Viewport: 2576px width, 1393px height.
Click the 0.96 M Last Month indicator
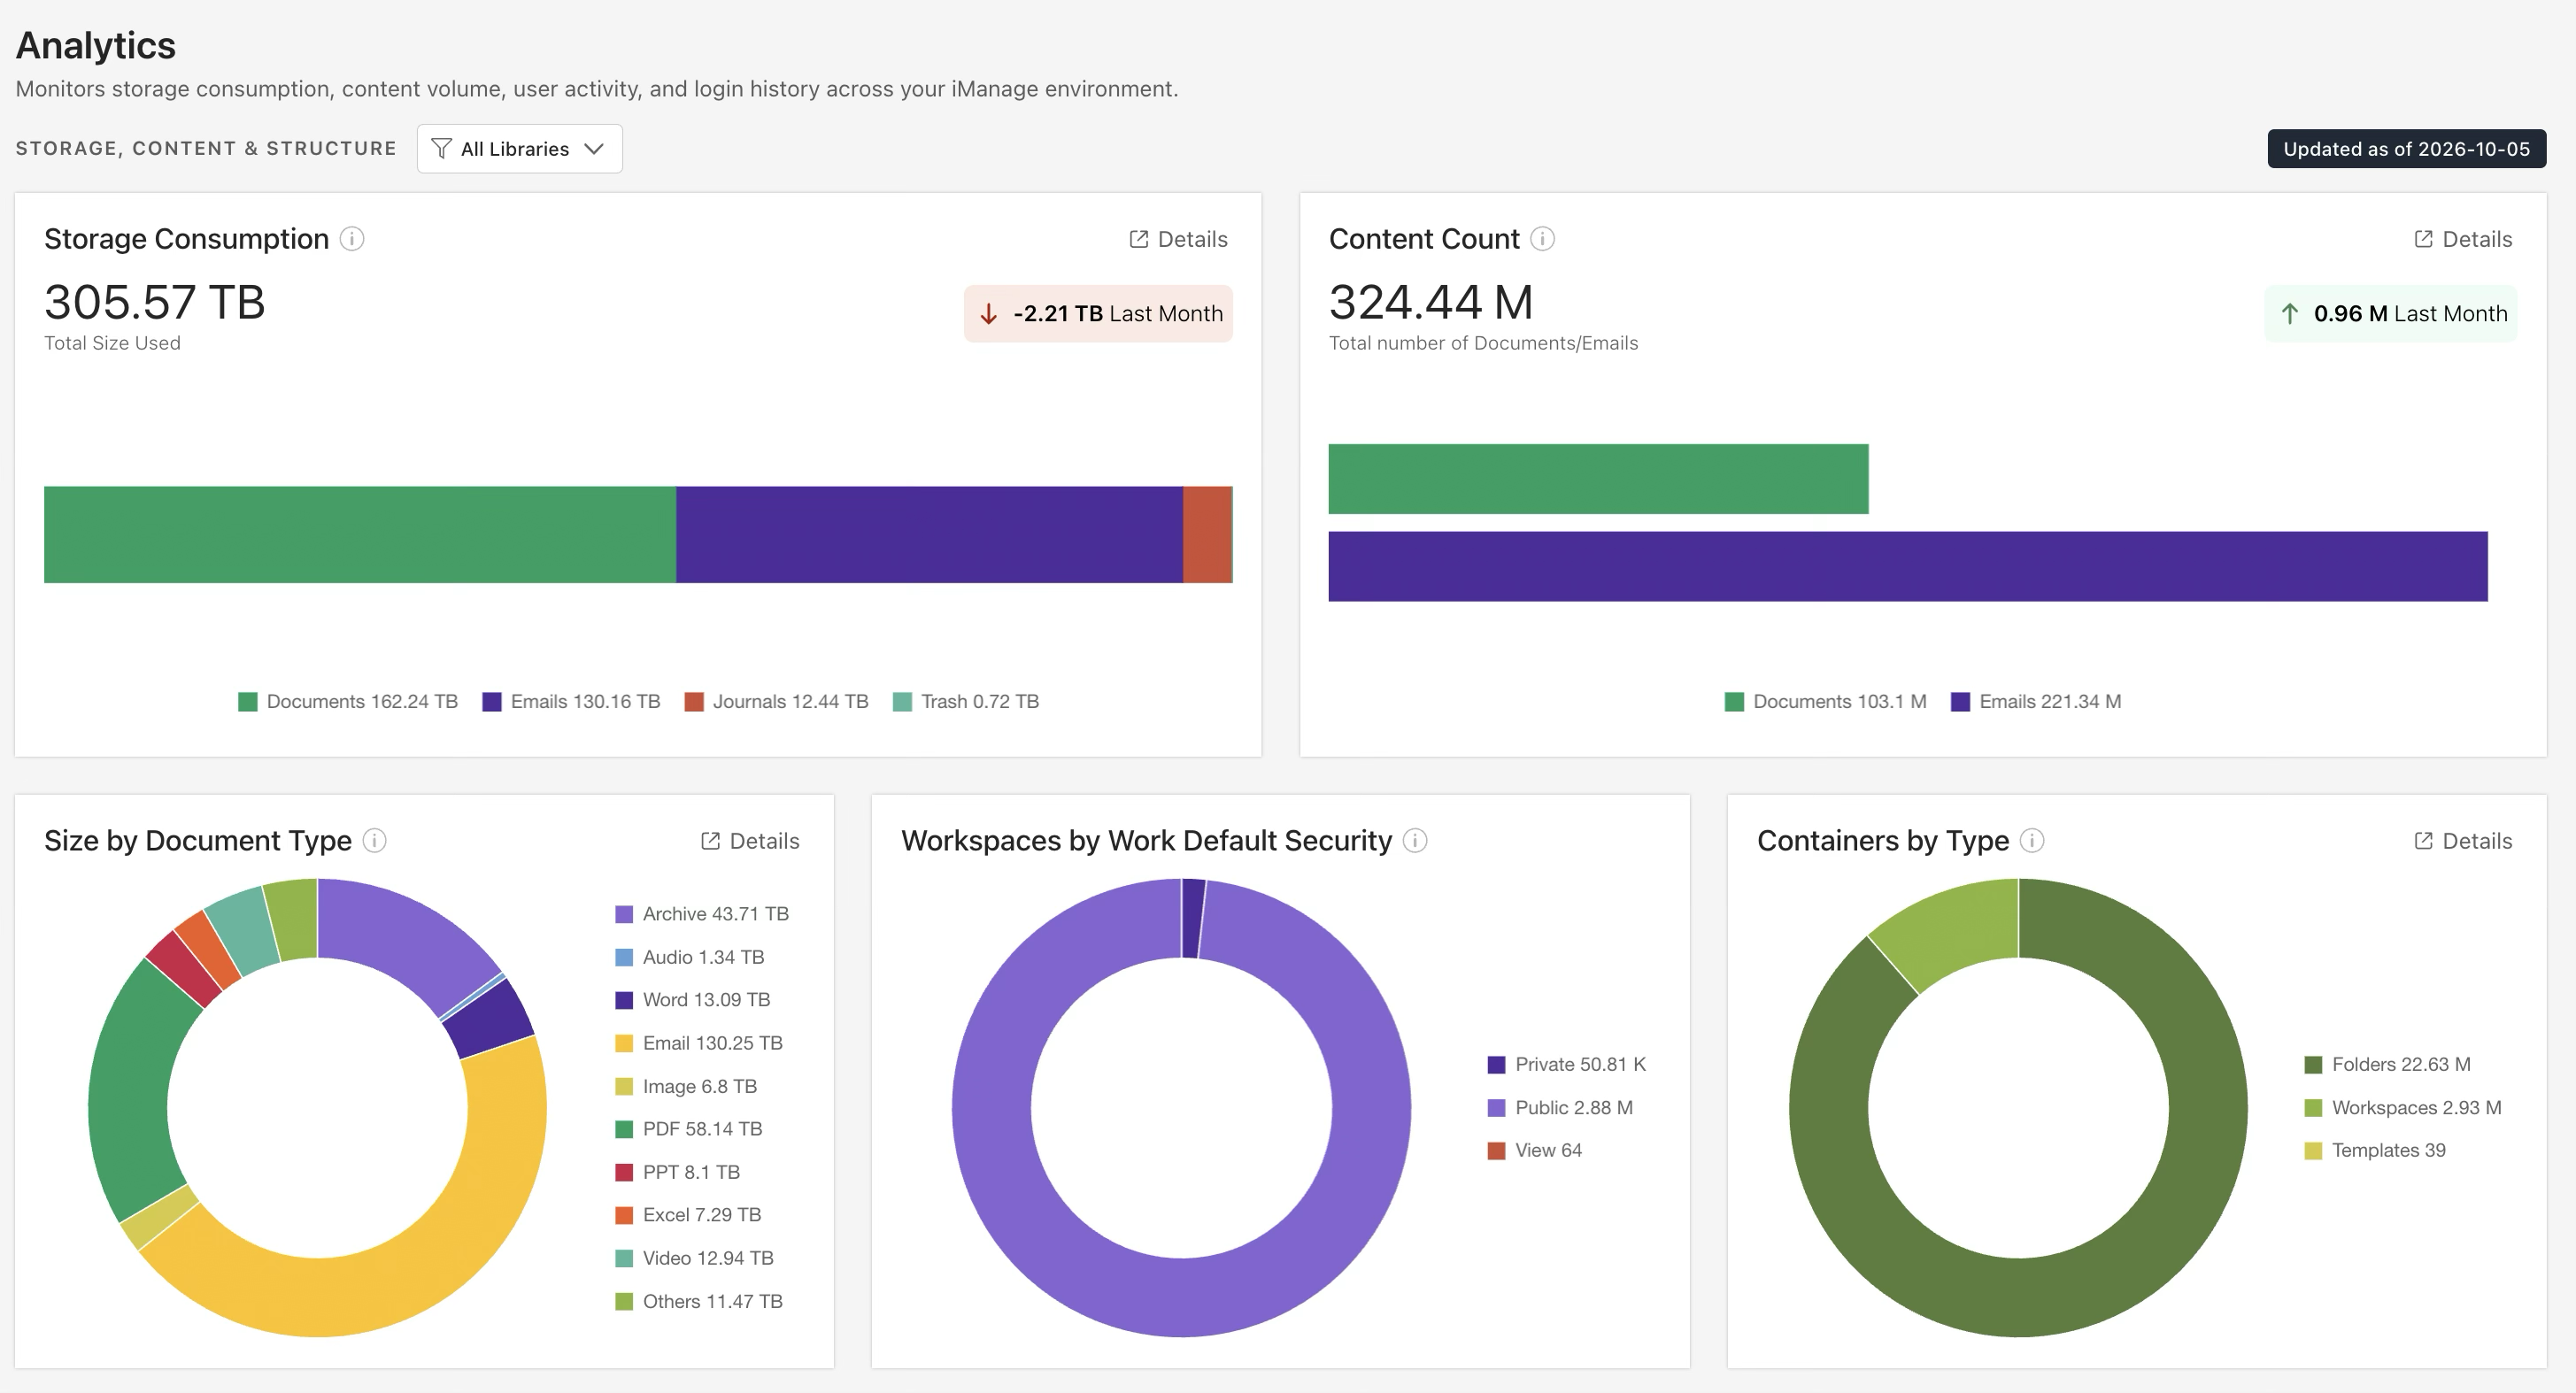2390,314
